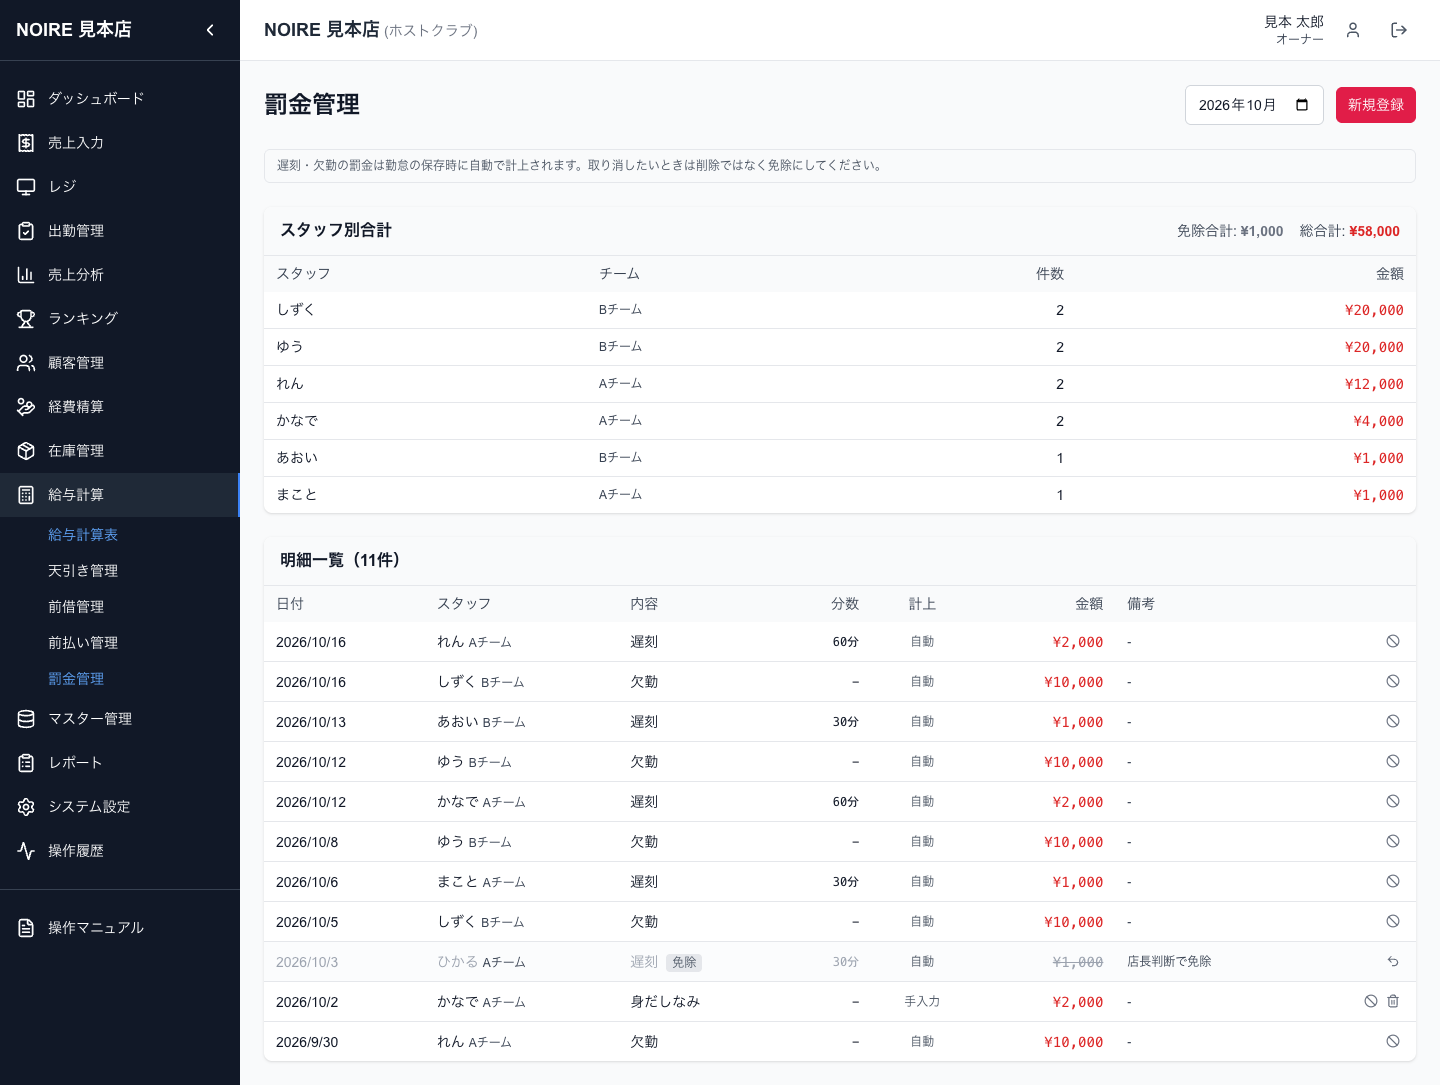Waive the 2026/10/2 身だしなみ penalty
The image size is (1440, 1085).
click(1371, 1001)
